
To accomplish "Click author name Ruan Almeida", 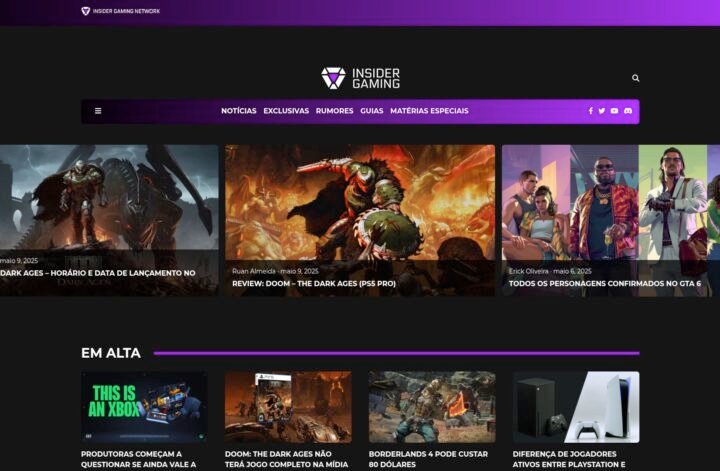I will tap(254, 271).
